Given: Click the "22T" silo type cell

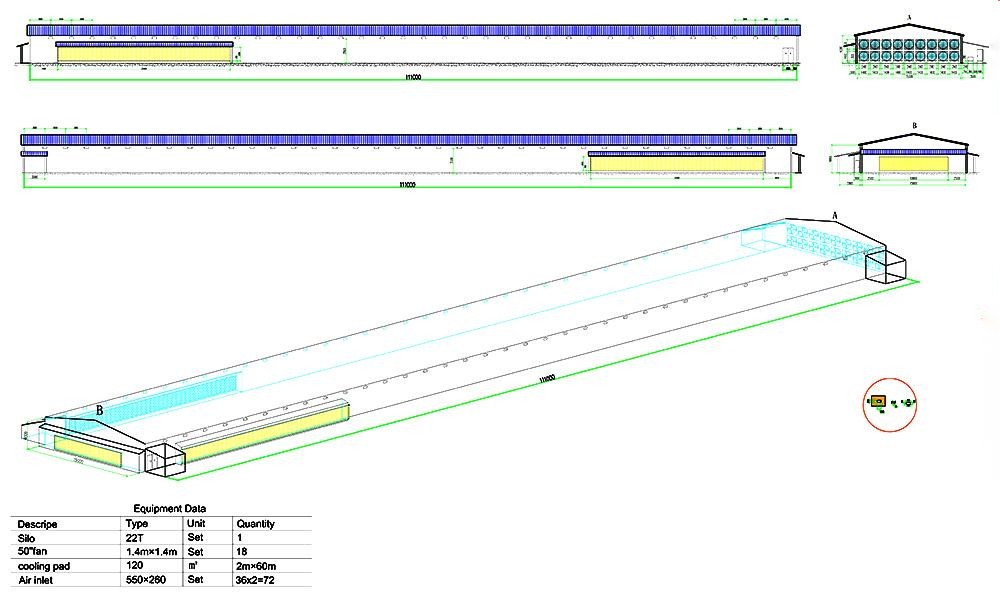Looking at the screenshot, I should [x=135, y=538].
